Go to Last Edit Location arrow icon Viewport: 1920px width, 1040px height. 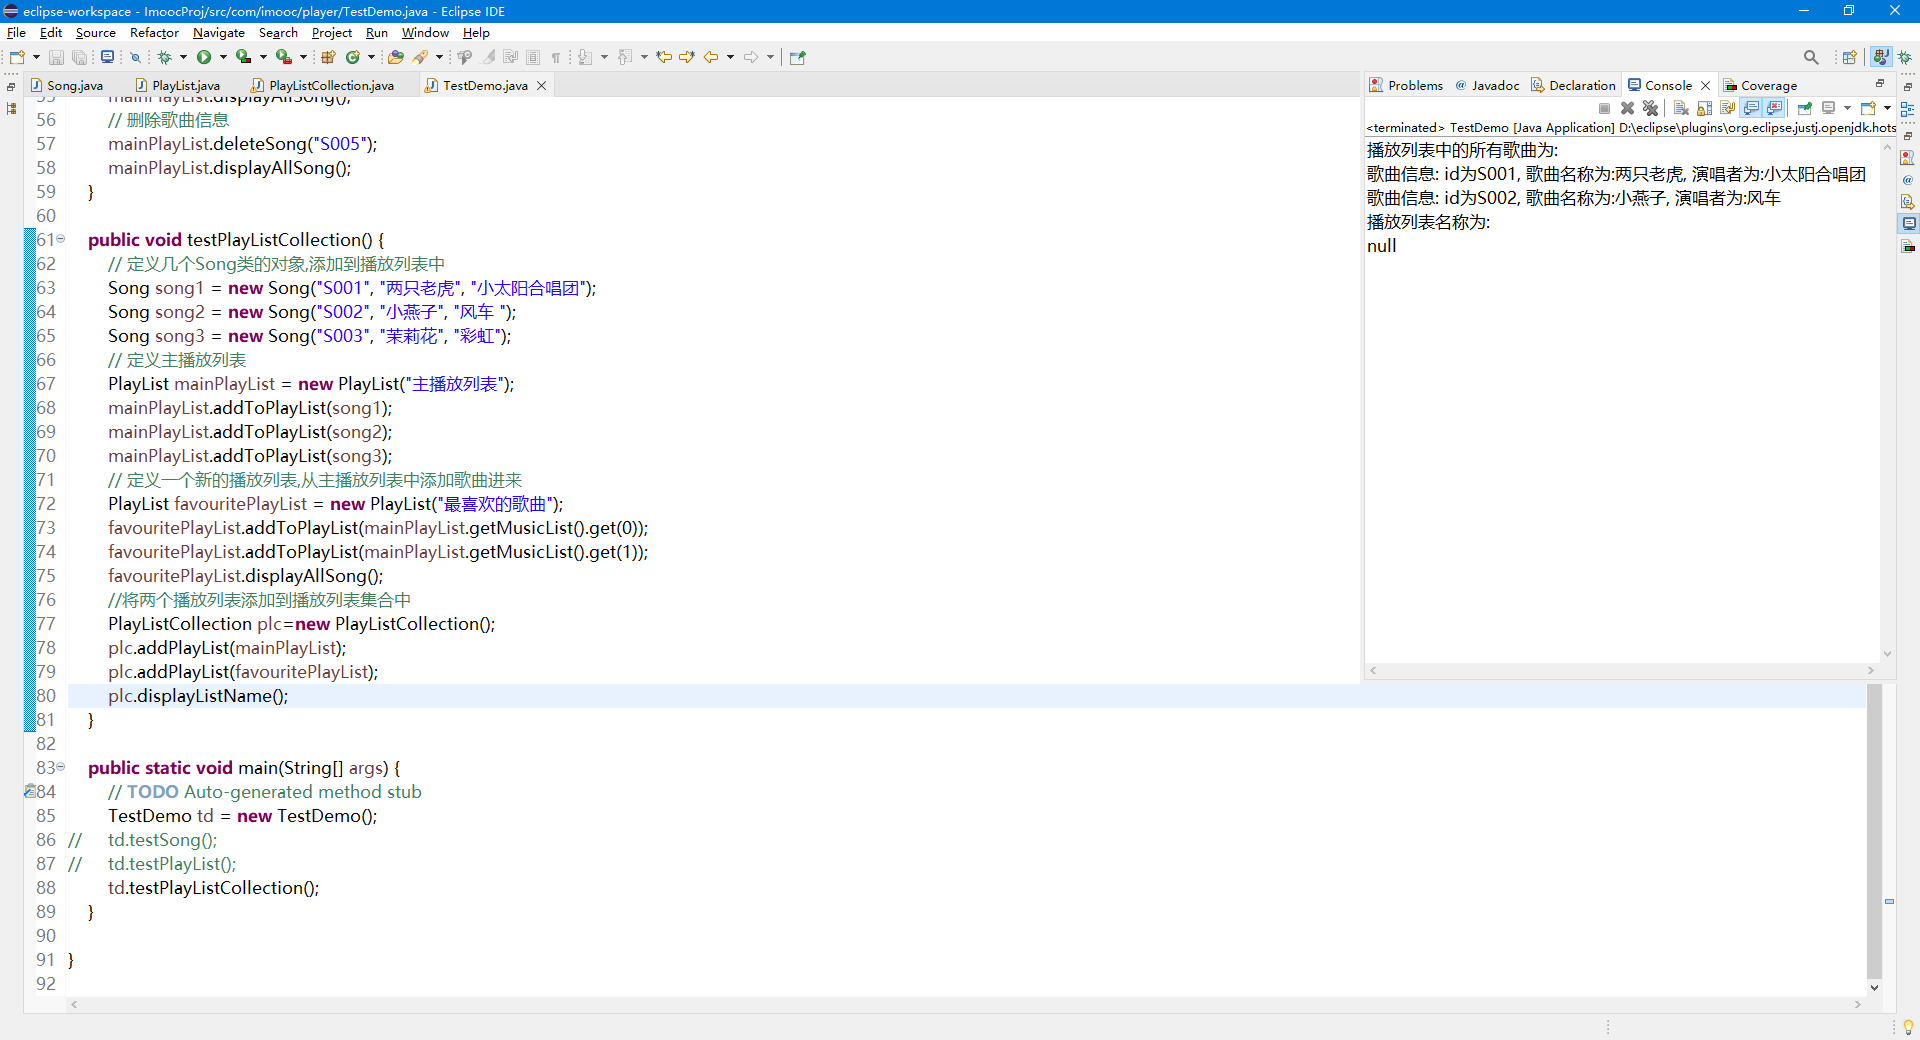pyautogui.click(x=663, y=57)
